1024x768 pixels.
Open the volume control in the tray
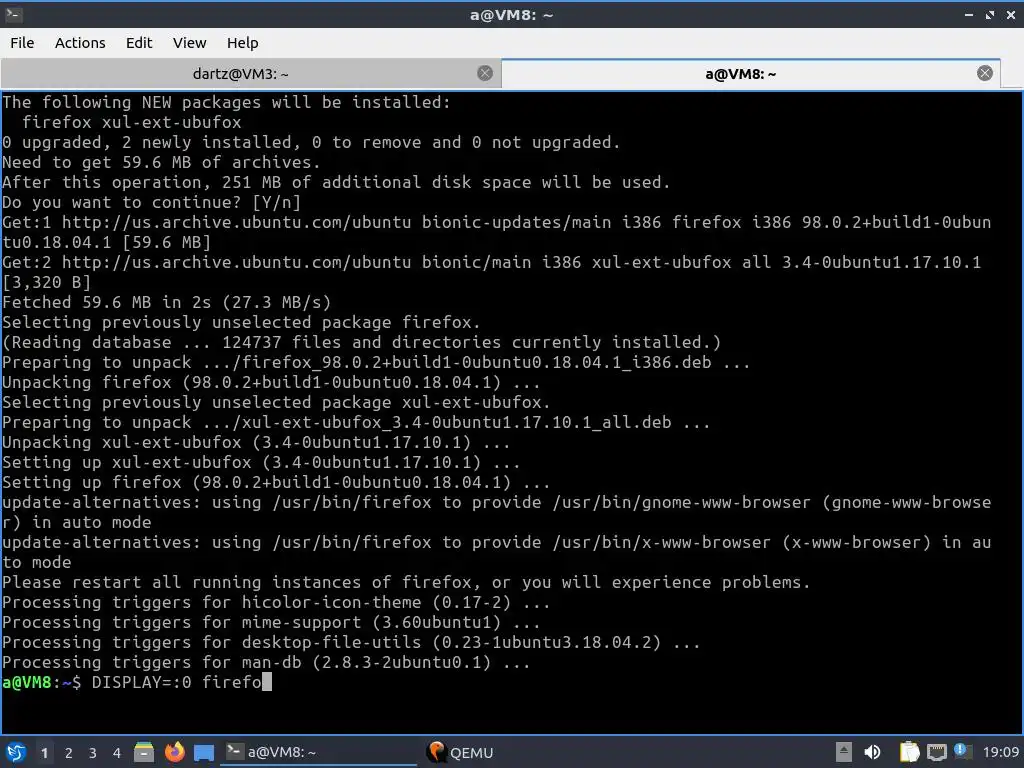point(872,752)
